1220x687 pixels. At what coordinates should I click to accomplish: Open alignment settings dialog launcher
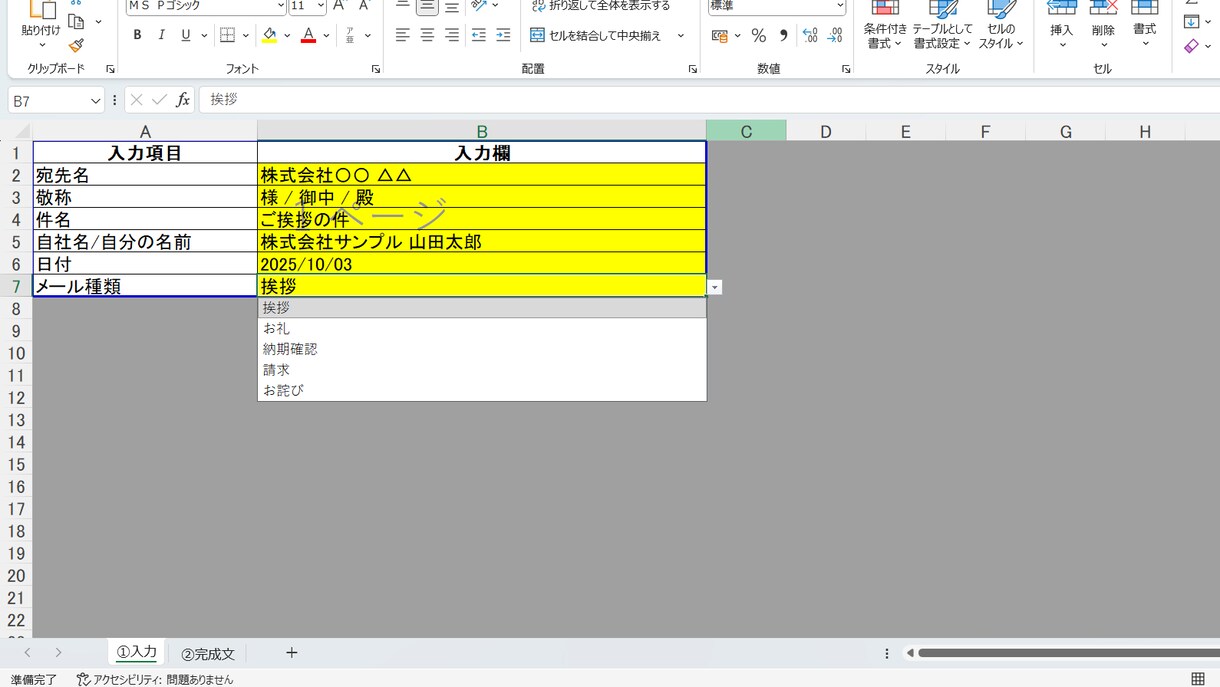pyautogui.click(x=692, y=69)
